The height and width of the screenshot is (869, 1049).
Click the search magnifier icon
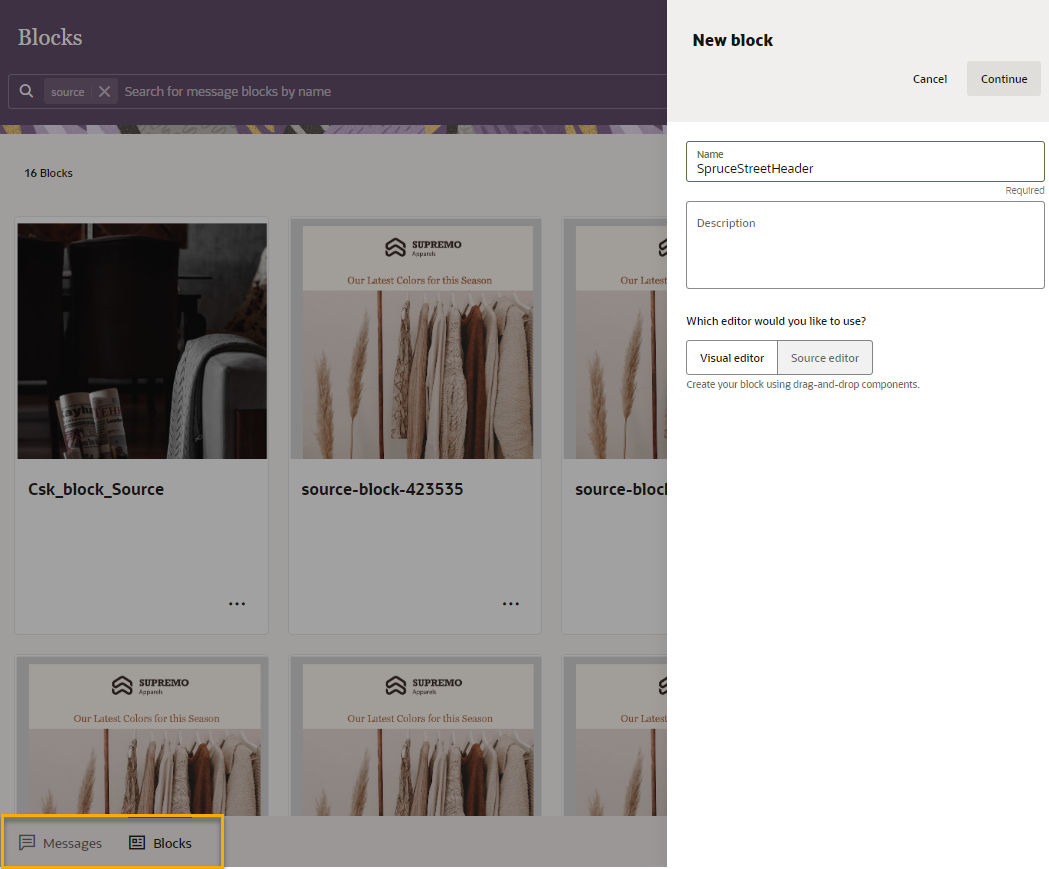tap(26, 91)
